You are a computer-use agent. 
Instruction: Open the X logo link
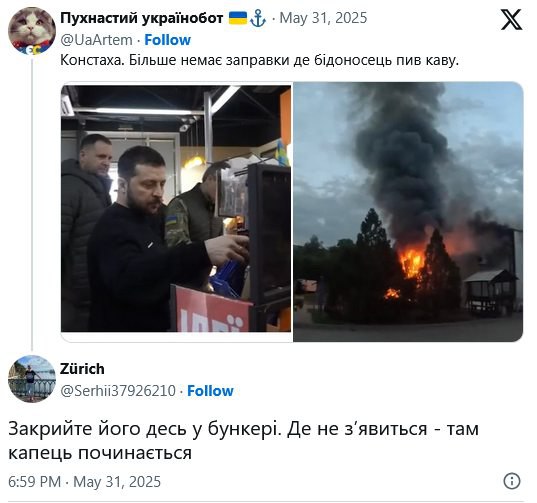click(511, 20)
